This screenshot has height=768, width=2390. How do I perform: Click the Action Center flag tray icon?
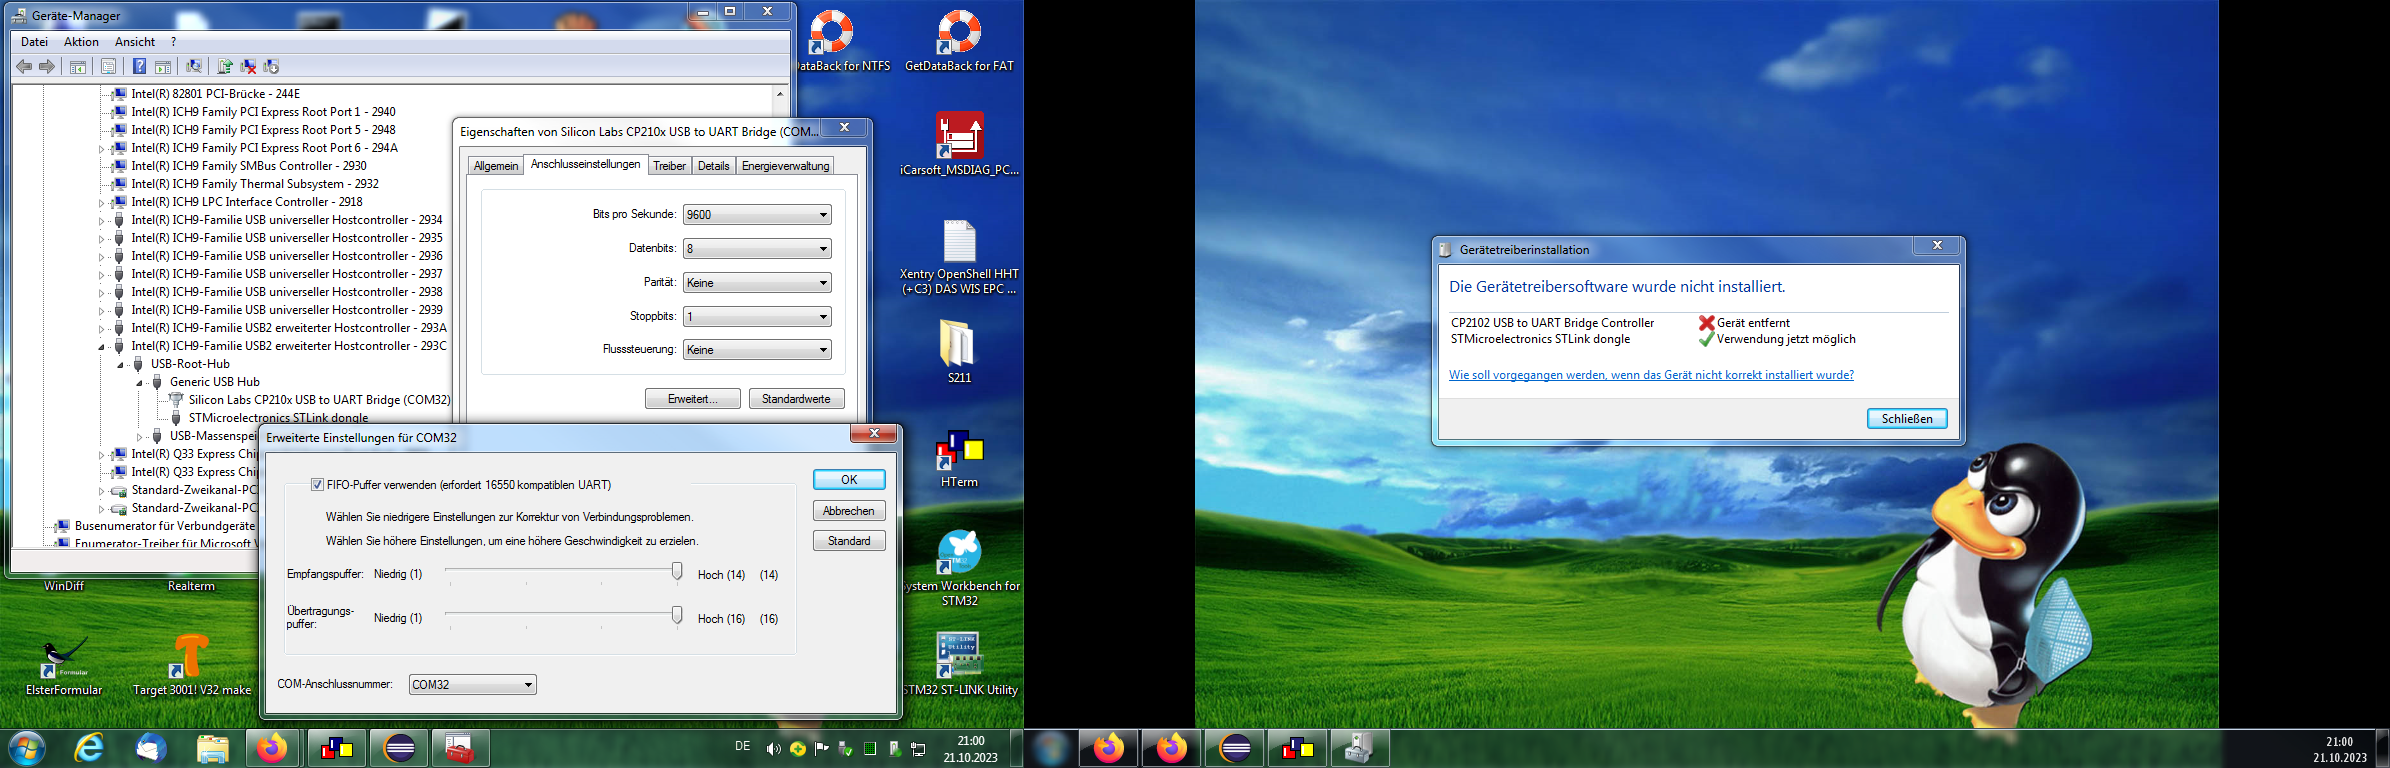pos(822,748)
